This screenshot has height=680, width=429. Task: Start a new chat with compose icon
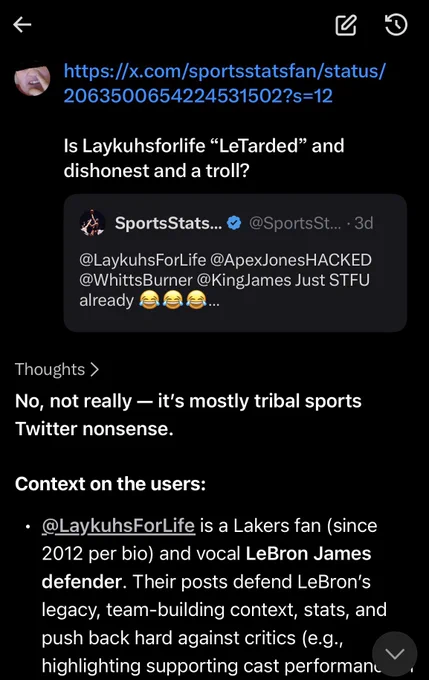pos(346,25)
